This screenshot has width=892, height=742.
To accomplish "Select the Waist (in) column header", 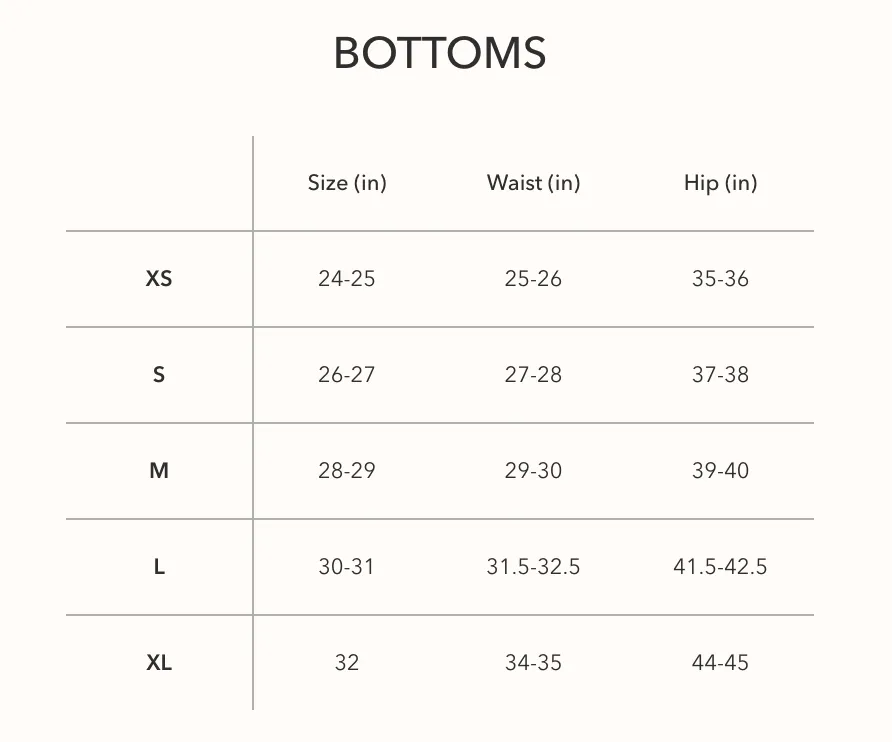I will [534, 183].
